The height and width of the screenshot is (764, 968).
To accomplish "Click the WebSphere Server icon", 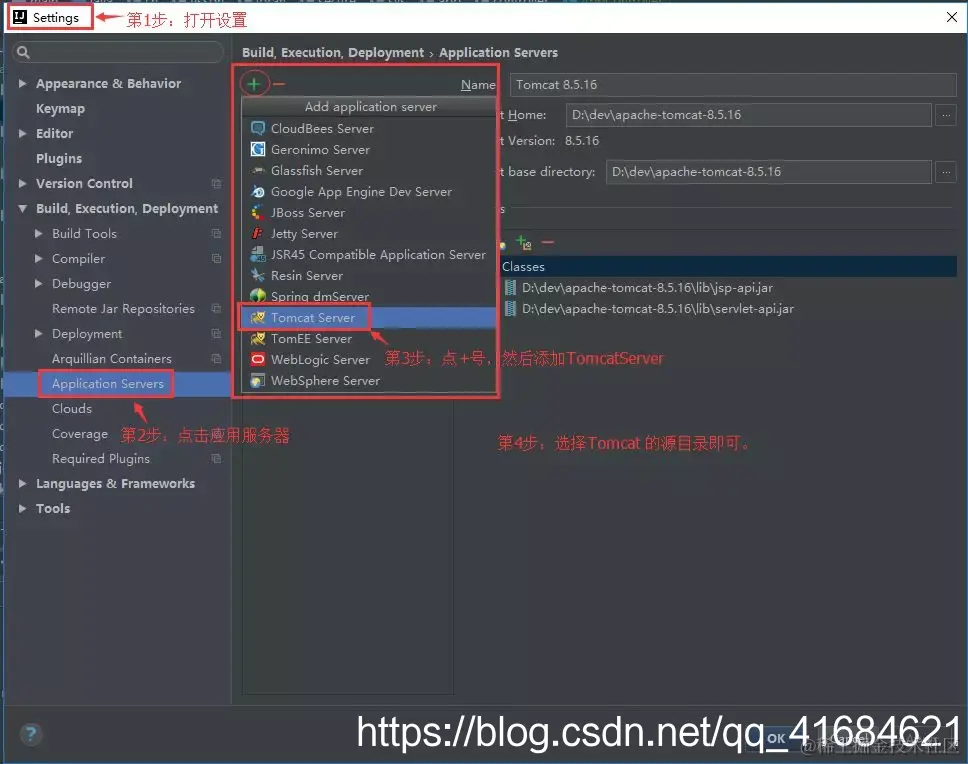I will (x=257, y=380).
